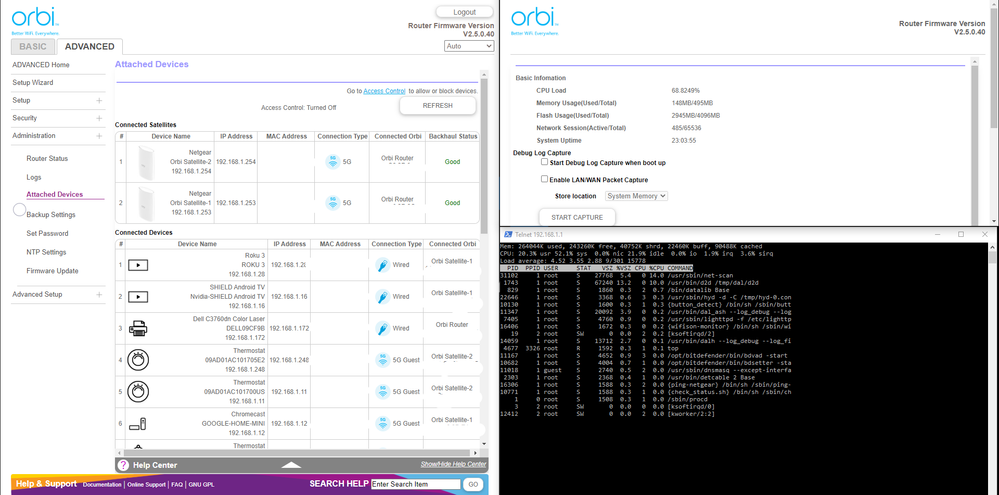Open Set Password page

tap(47, 233)
